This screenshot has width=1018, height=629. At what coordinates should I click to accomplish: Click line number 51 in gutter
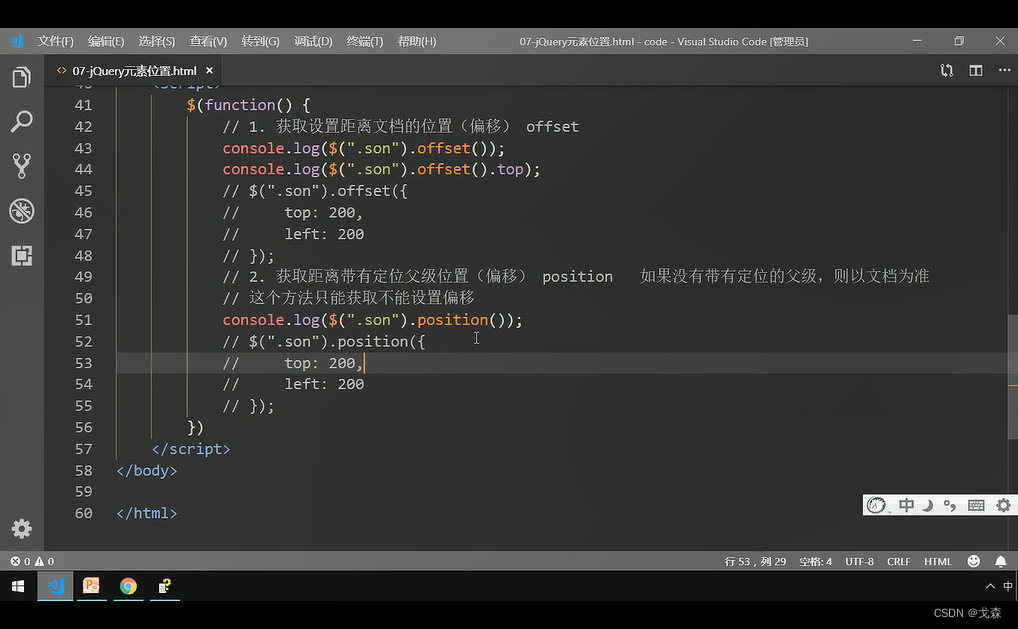83,320
